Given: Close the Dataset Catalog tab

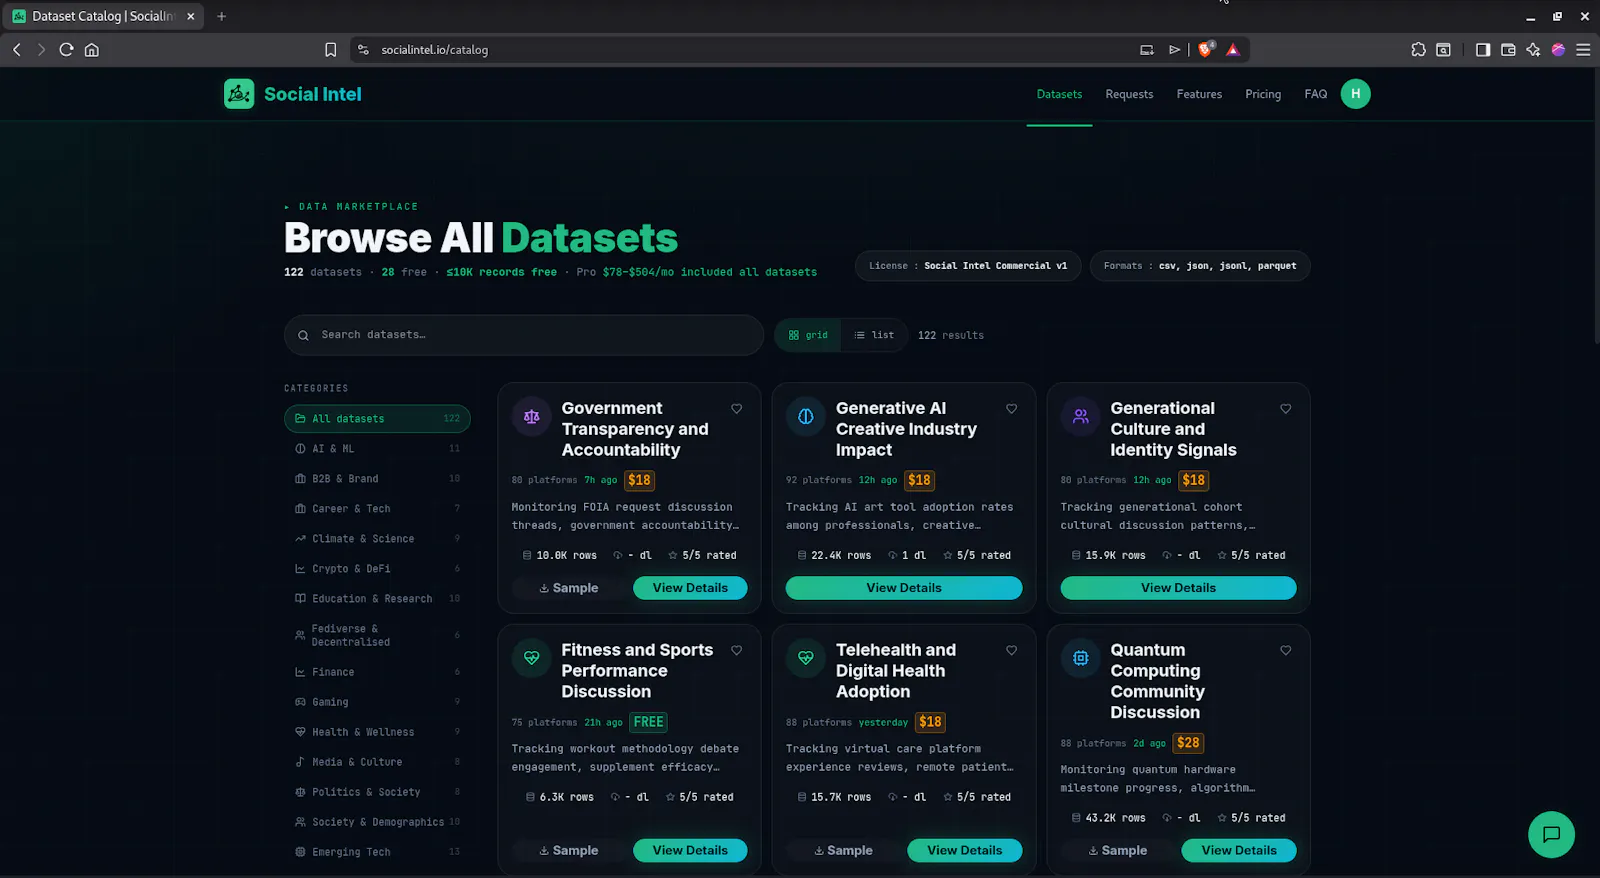Looking at the screenshot, I should [191, 16].
